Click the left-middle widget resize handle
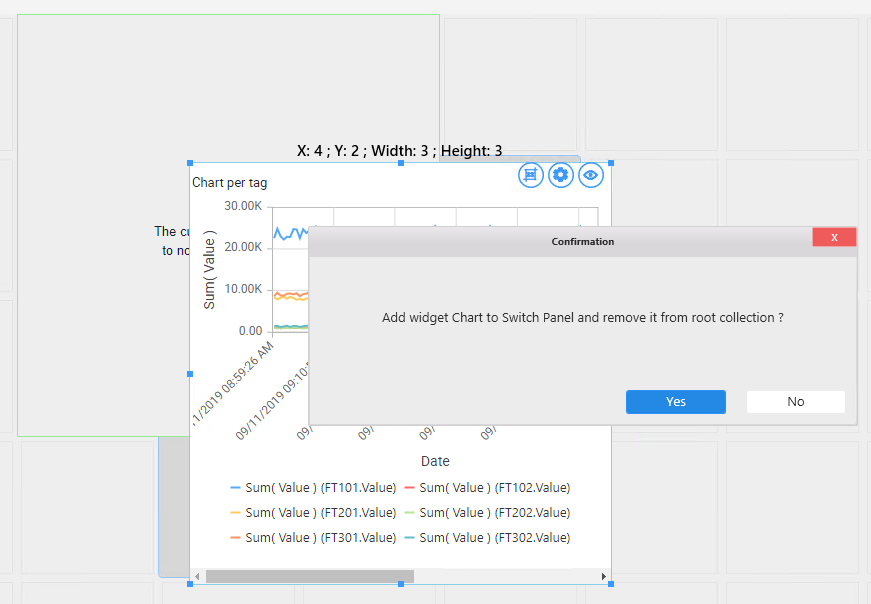This screenshot has height=604, width=871. 190,373
